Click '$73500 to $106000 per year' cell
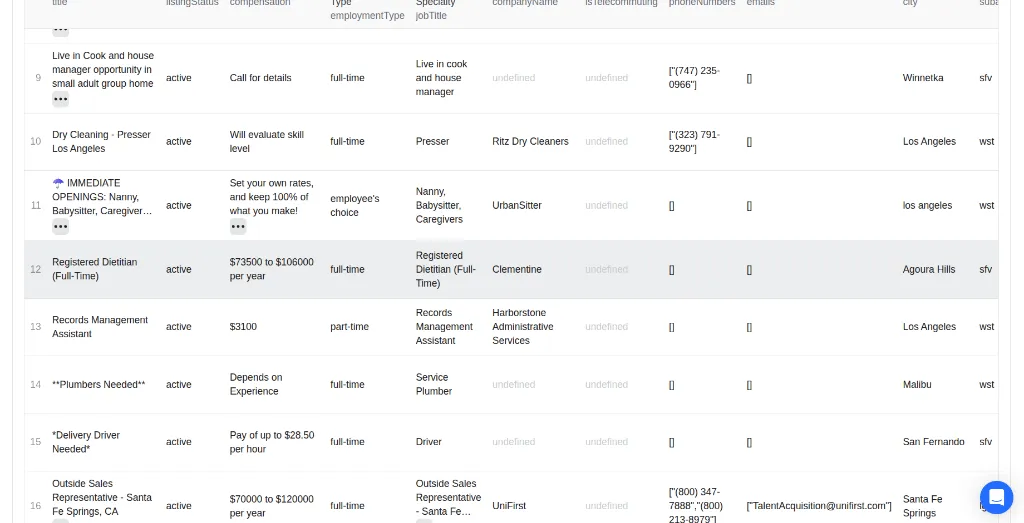The height and width of the screenshot is (523, 1024). pyautogui.click(x=272, y=269)
